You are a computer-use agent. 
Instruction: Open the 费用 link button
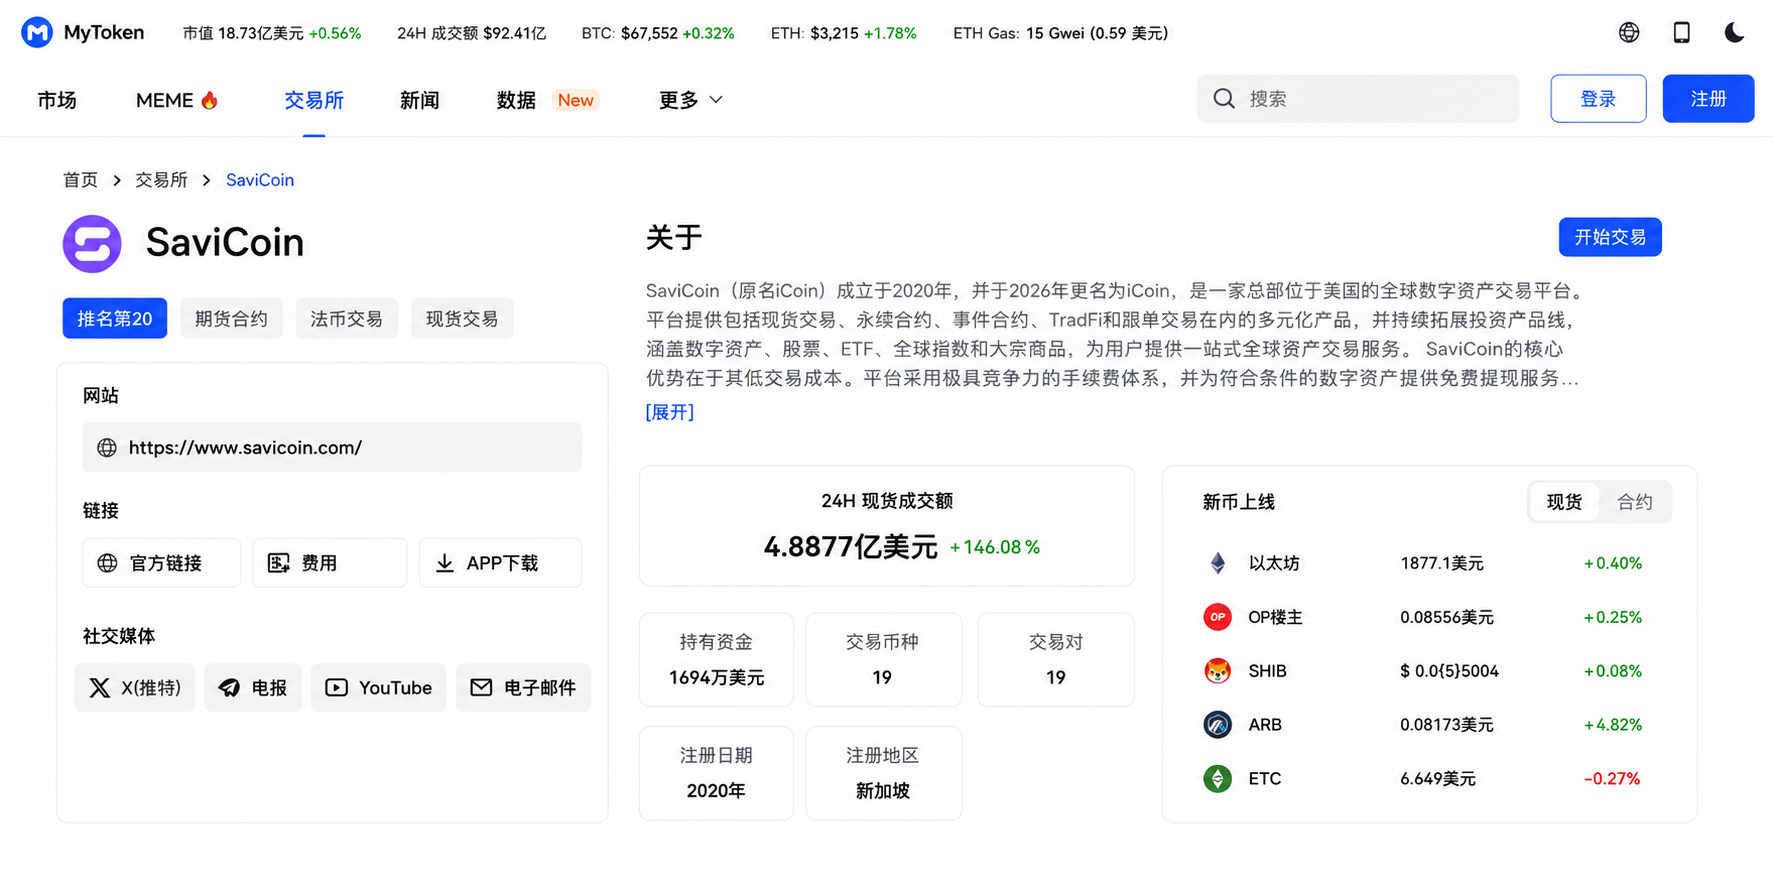pyautogui.click(x=329, y=563)
